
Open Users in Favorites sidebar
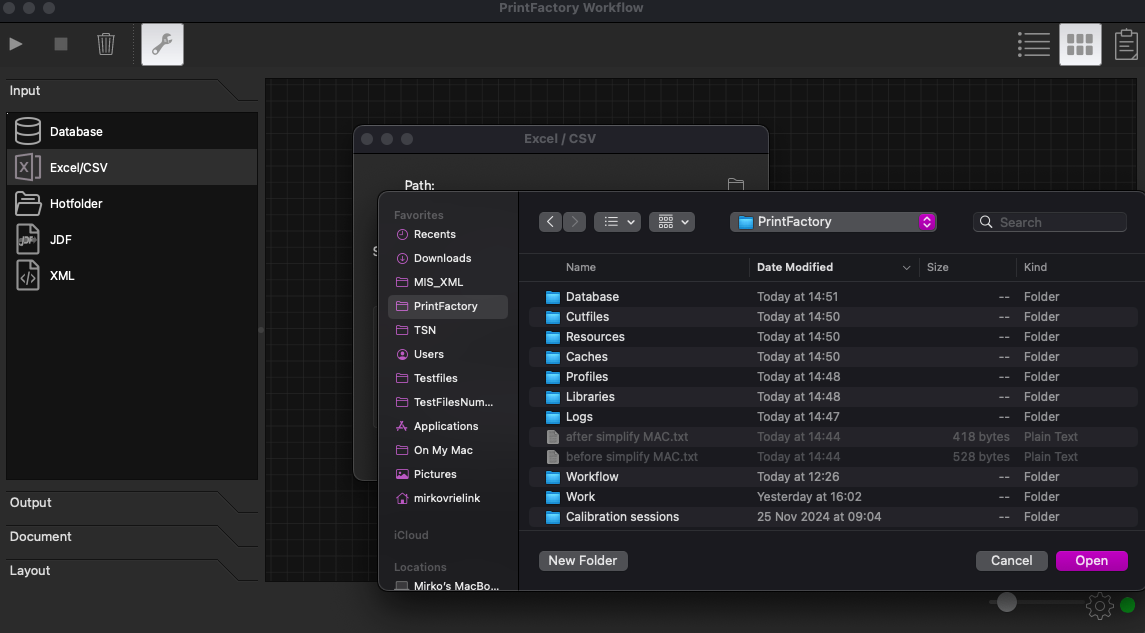point(448,354)
